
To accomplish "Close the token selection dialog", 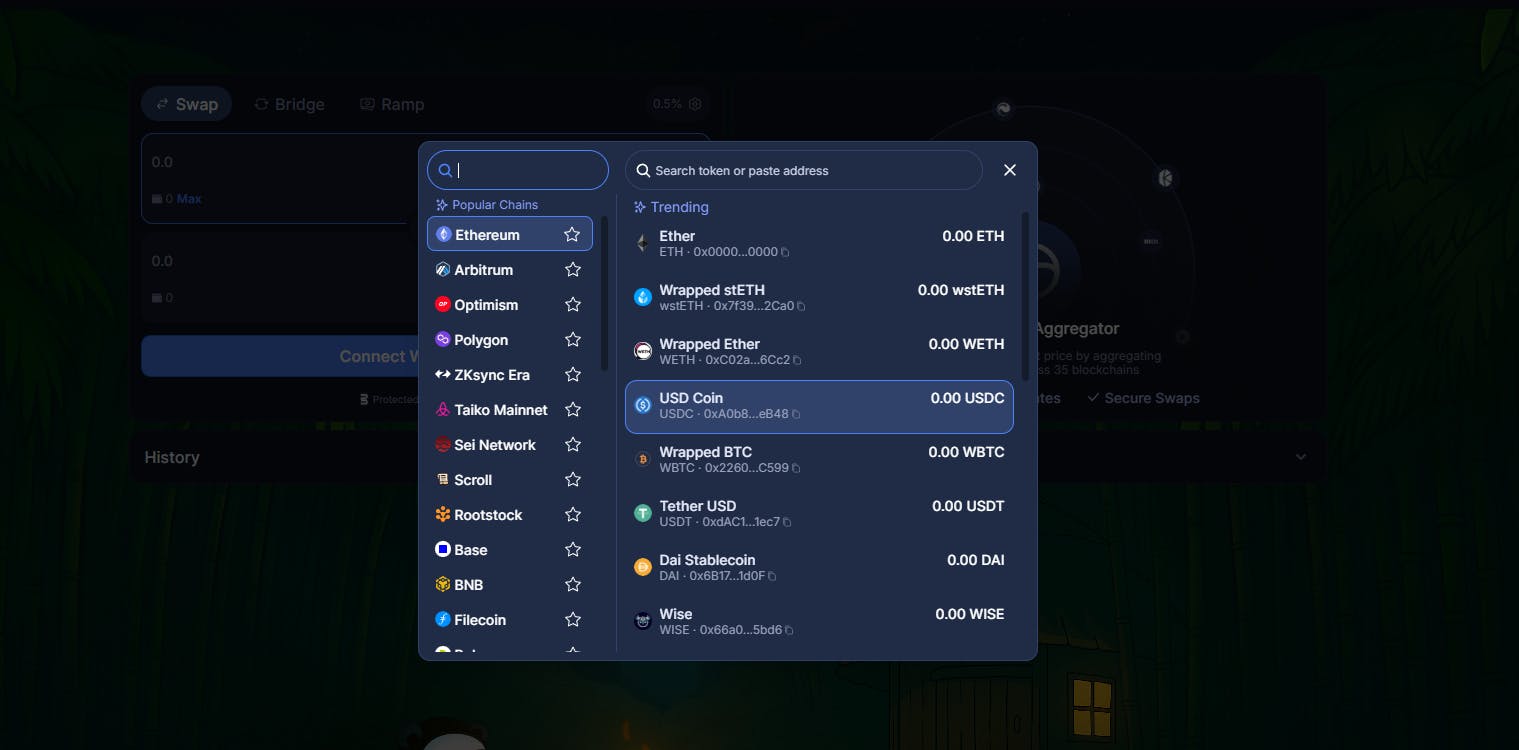I will (1009, 169).
